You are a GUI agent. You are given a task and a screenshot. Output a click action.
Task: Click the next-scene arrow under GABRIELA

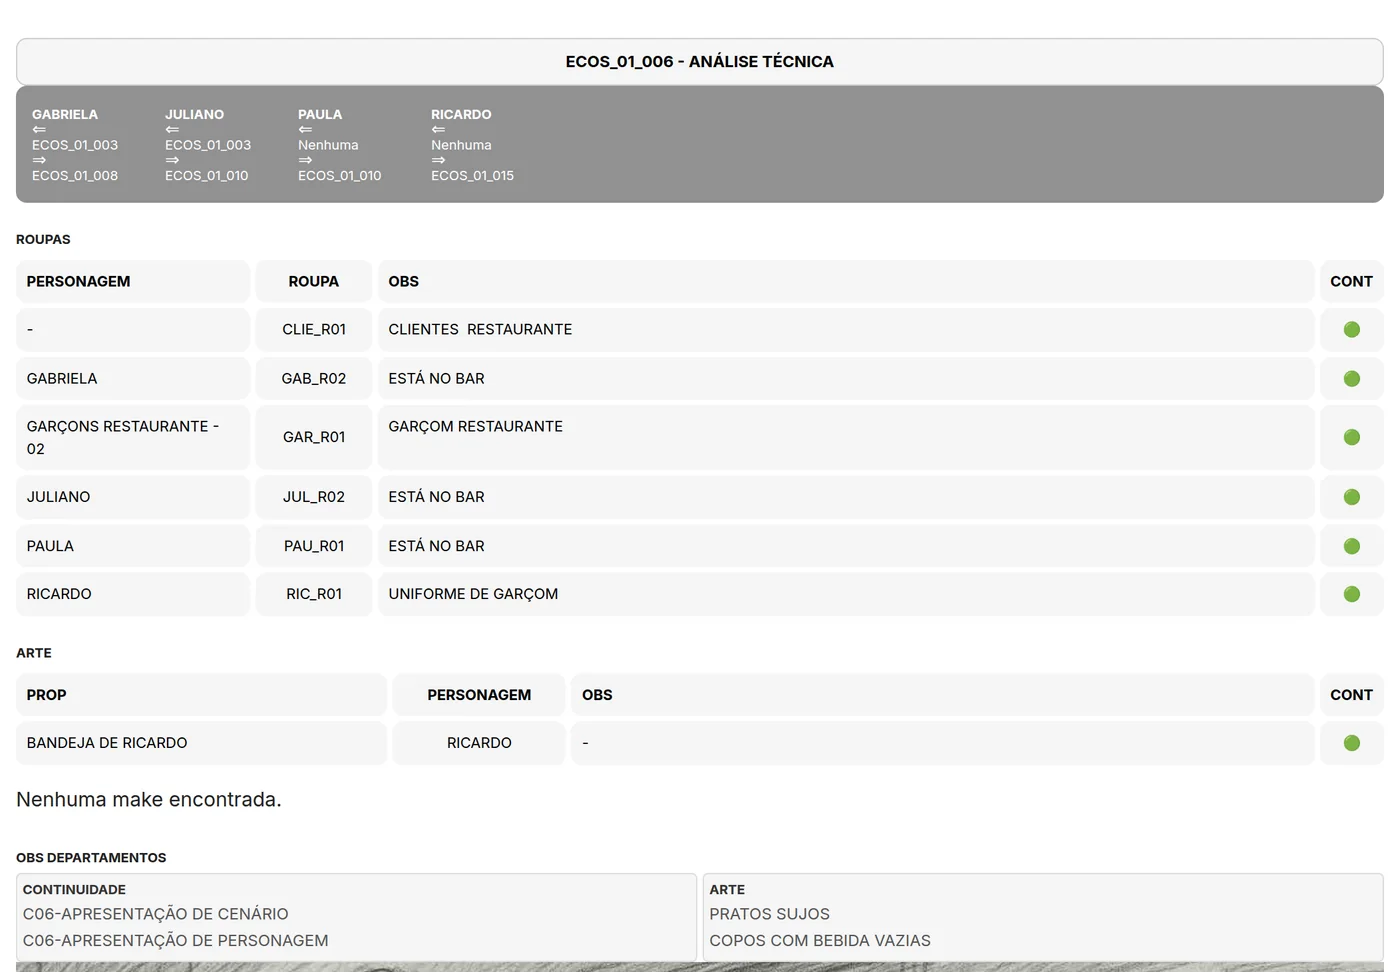click(39, 160)
